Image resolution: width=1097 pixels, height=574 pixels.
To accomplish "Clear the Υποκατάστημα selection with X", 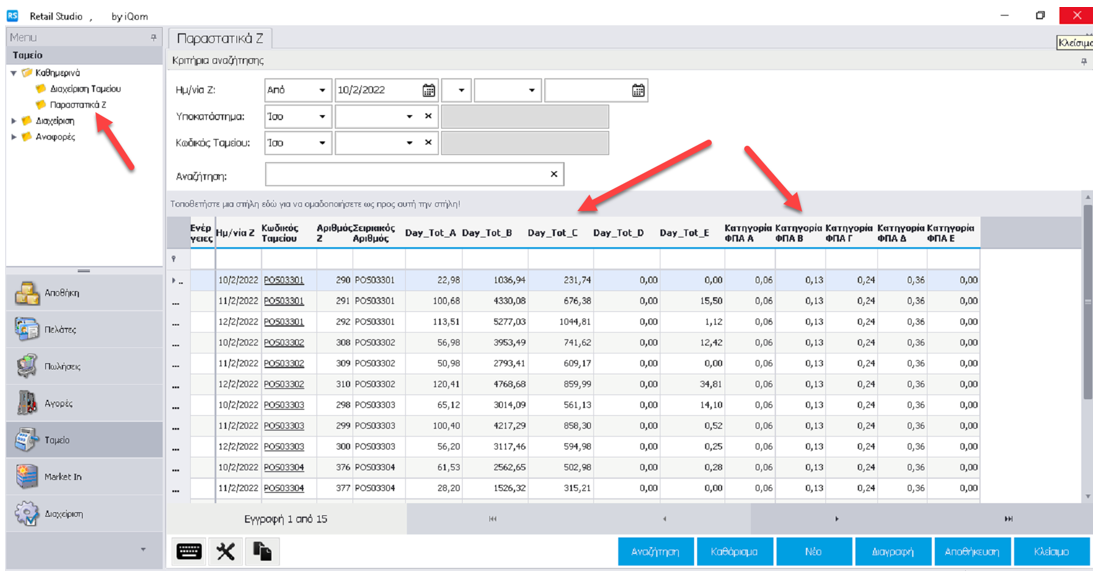I will point(428,117).
